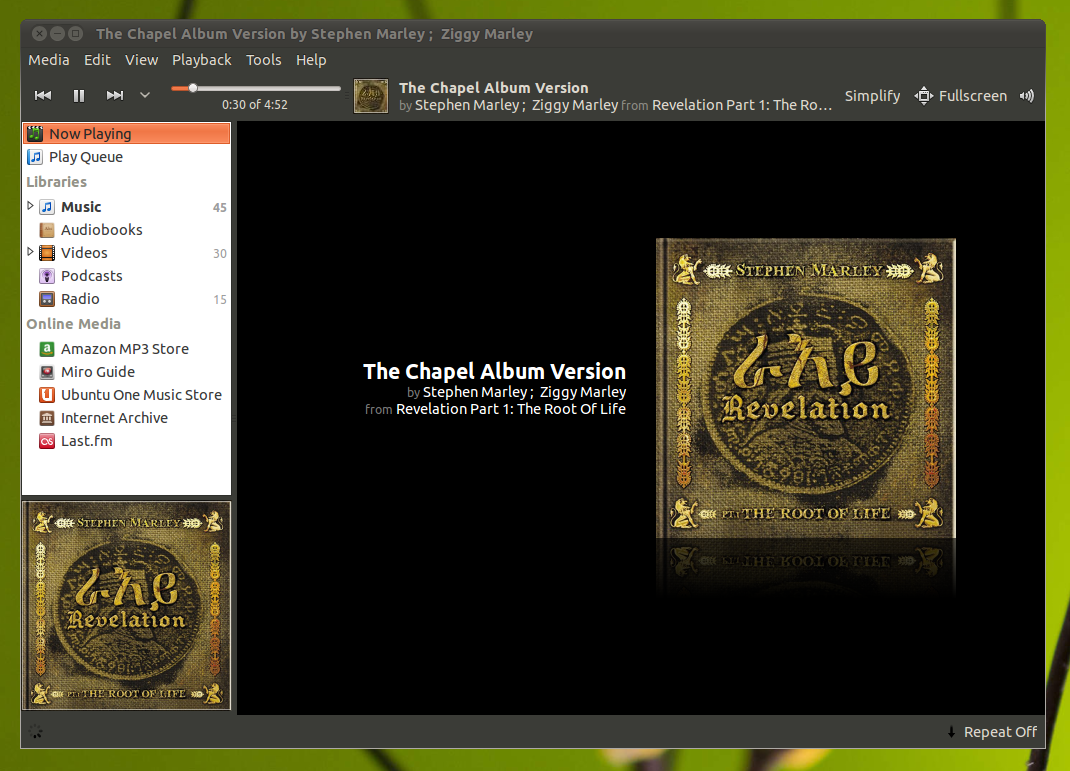Select Now Playing in the sidebar

tap(127, 134)
